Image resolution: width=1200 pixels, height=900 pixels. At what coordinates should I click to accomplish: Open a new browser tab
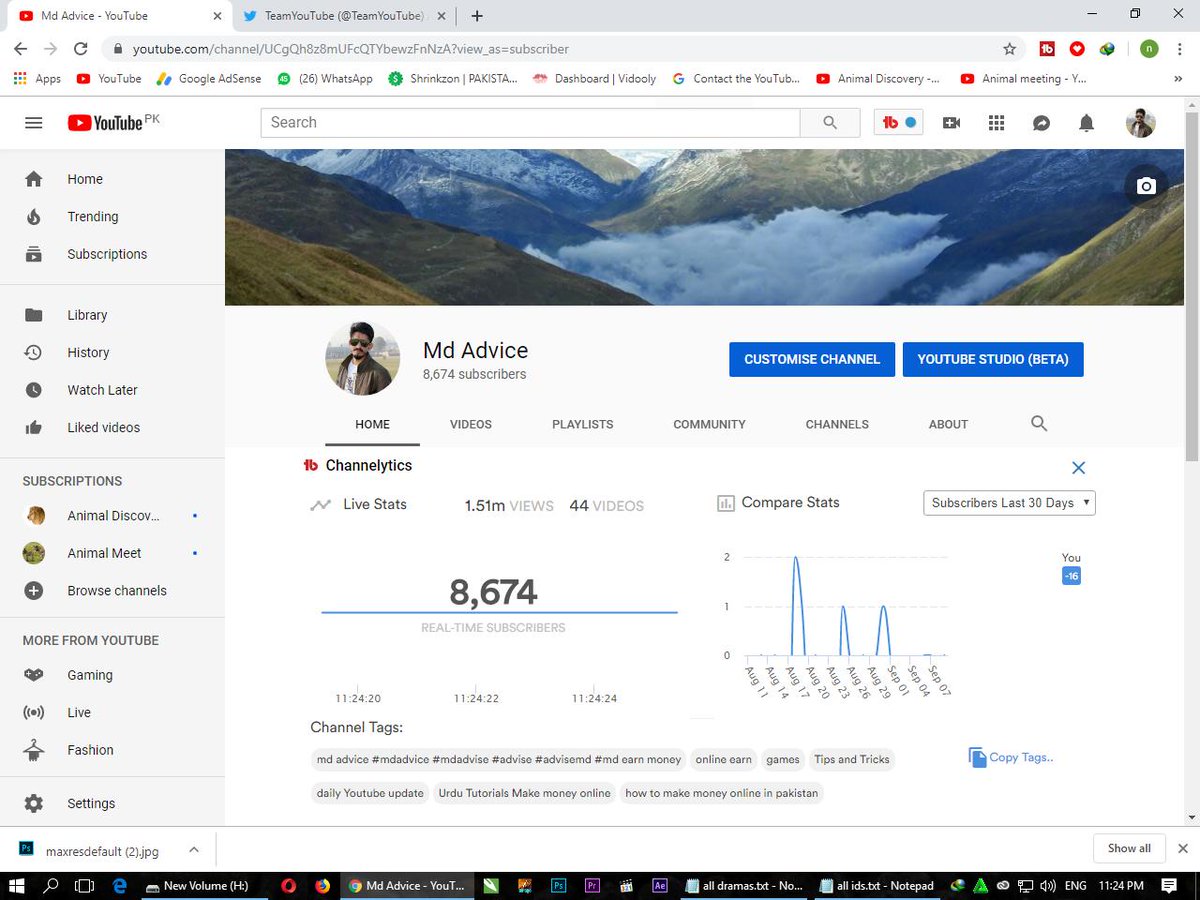[x=477, y=16]
